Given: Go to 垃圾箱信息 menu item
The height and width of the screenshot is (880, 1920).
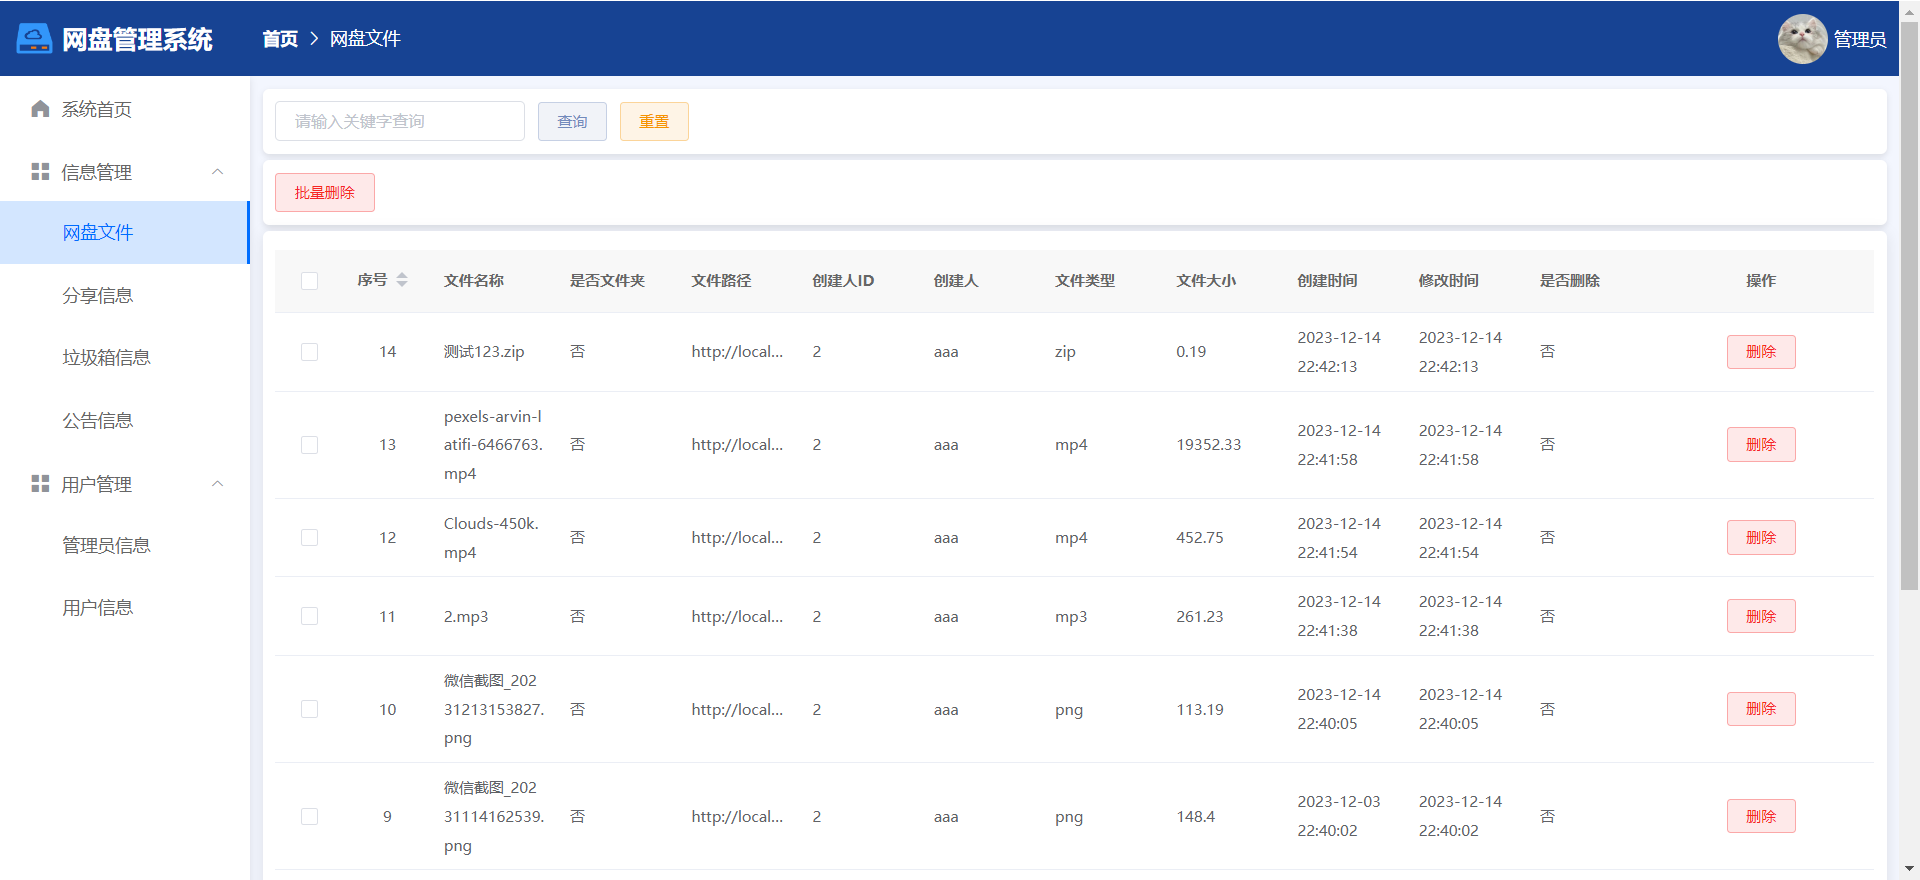Looking at the screenshot, I should click(x=106, y=357).
